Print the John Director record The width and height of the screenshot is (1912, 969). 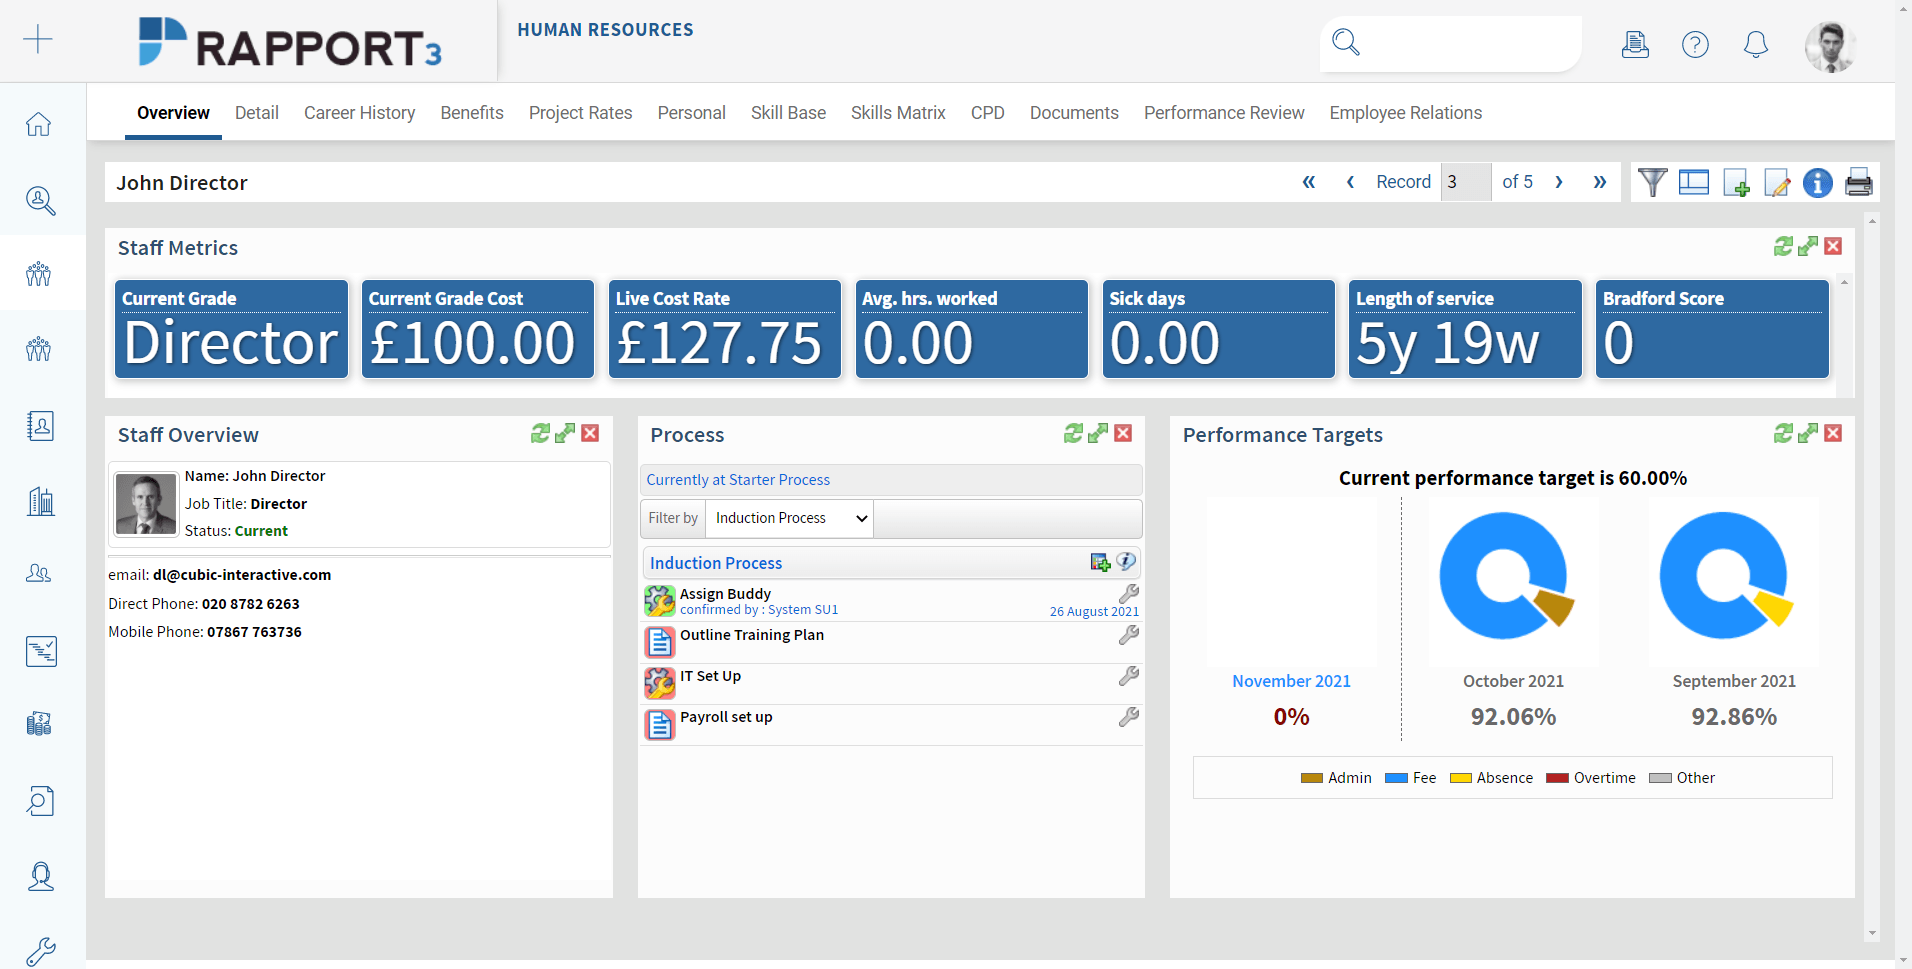click(1858, 182)
